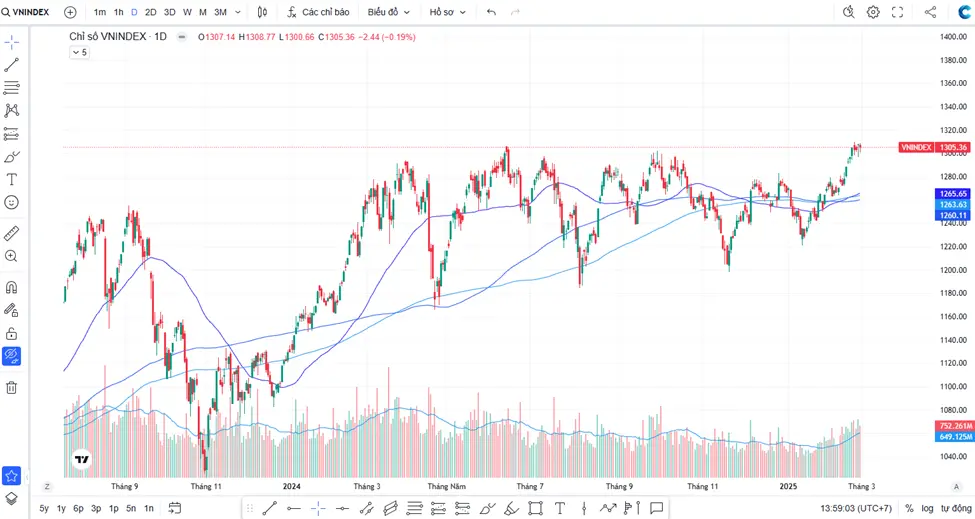Pick callout comment tool in favorites bar
Screen dimensions: 975x519
point(656,508)
